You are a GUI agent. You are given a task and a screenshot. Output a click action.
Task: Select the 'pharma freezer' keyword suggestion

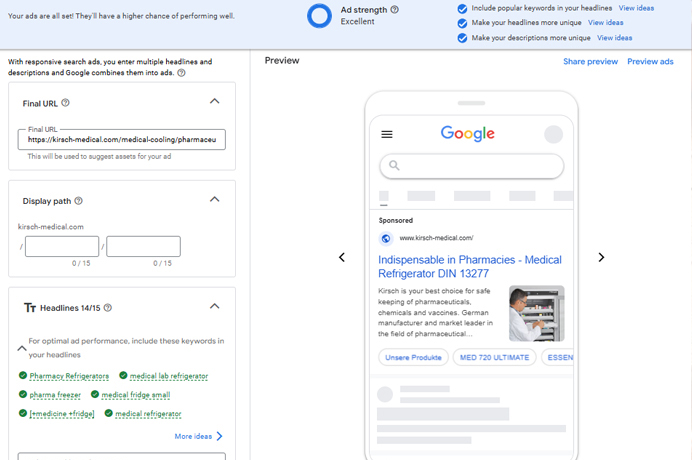(x=55, y=394)
